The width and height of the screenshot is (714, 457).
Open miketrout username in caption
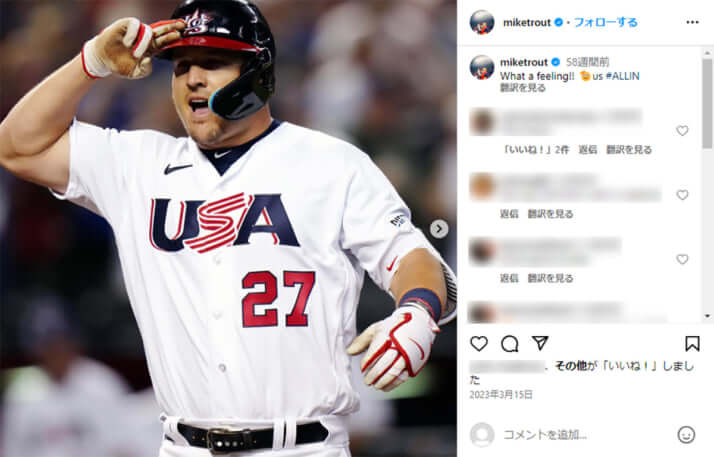(x=524, y=62)
